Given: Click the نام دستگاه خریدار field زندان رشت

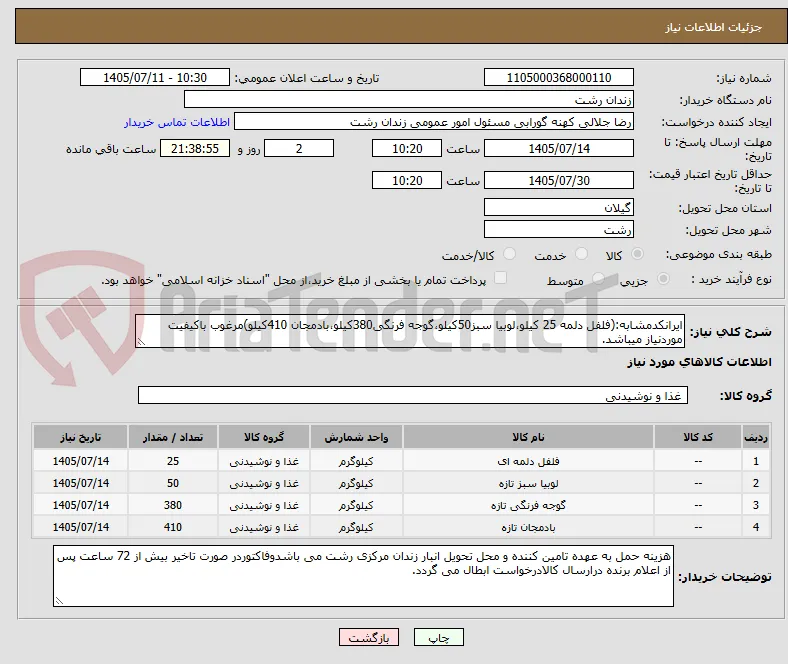Looking at the screenshot, I should (x=409, y=100).
